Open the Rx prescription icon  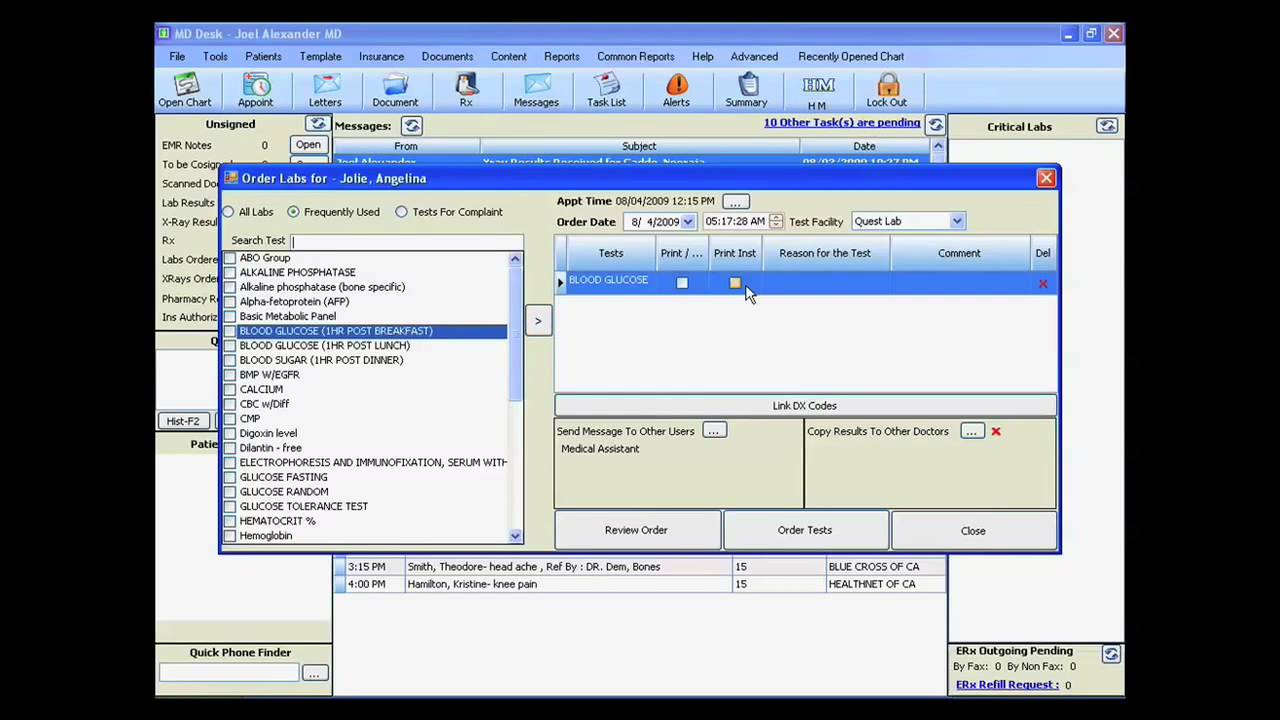tap(466, 90)
